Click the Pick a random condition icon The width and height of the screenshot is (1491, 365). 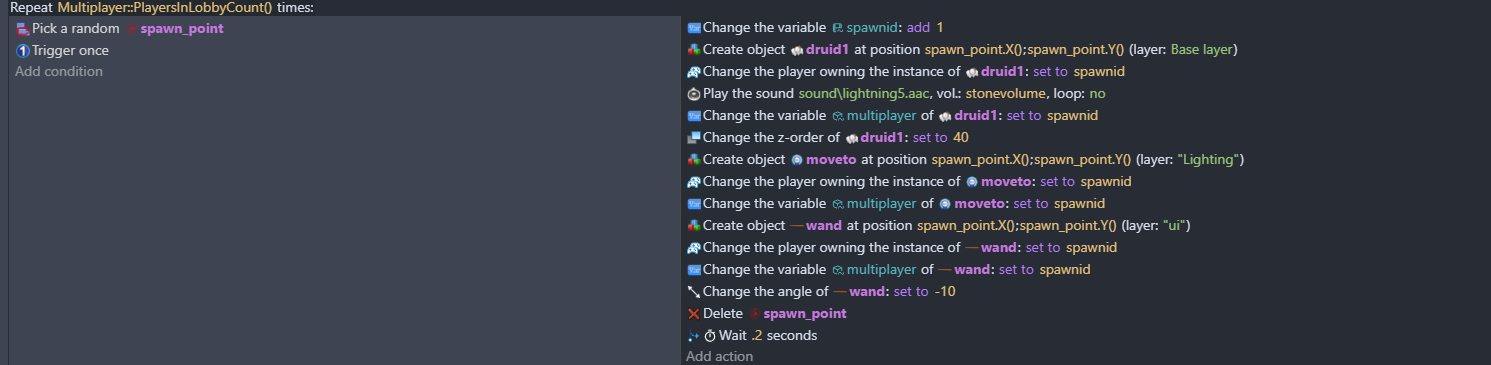click(22, 29)
